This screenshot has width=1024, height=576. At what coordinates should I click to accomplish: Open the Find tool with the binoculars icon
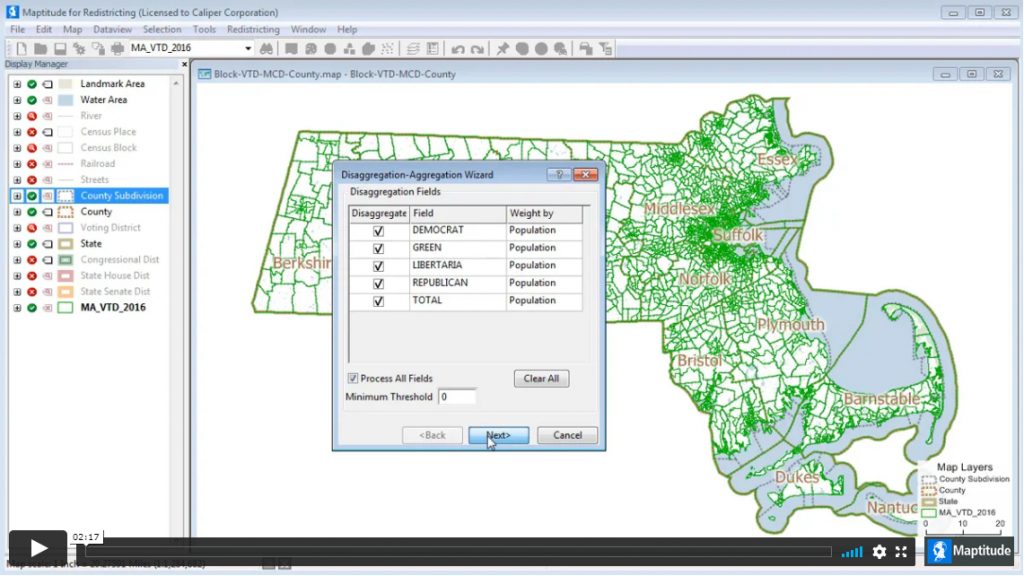[x=265, y=48]
